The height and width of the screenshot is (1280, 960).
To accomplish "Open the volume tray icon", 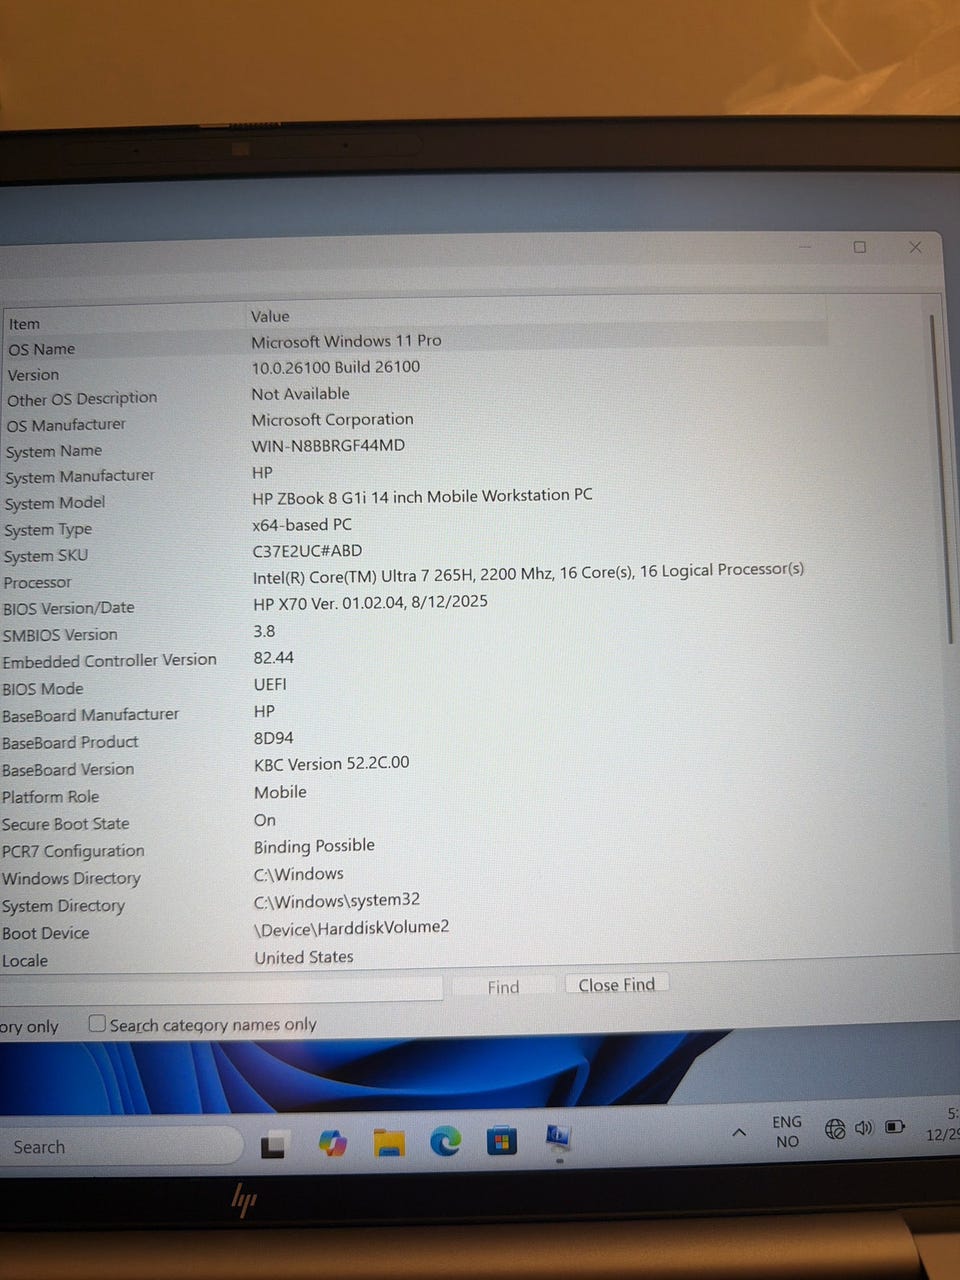I will (x=864, y=1128).
